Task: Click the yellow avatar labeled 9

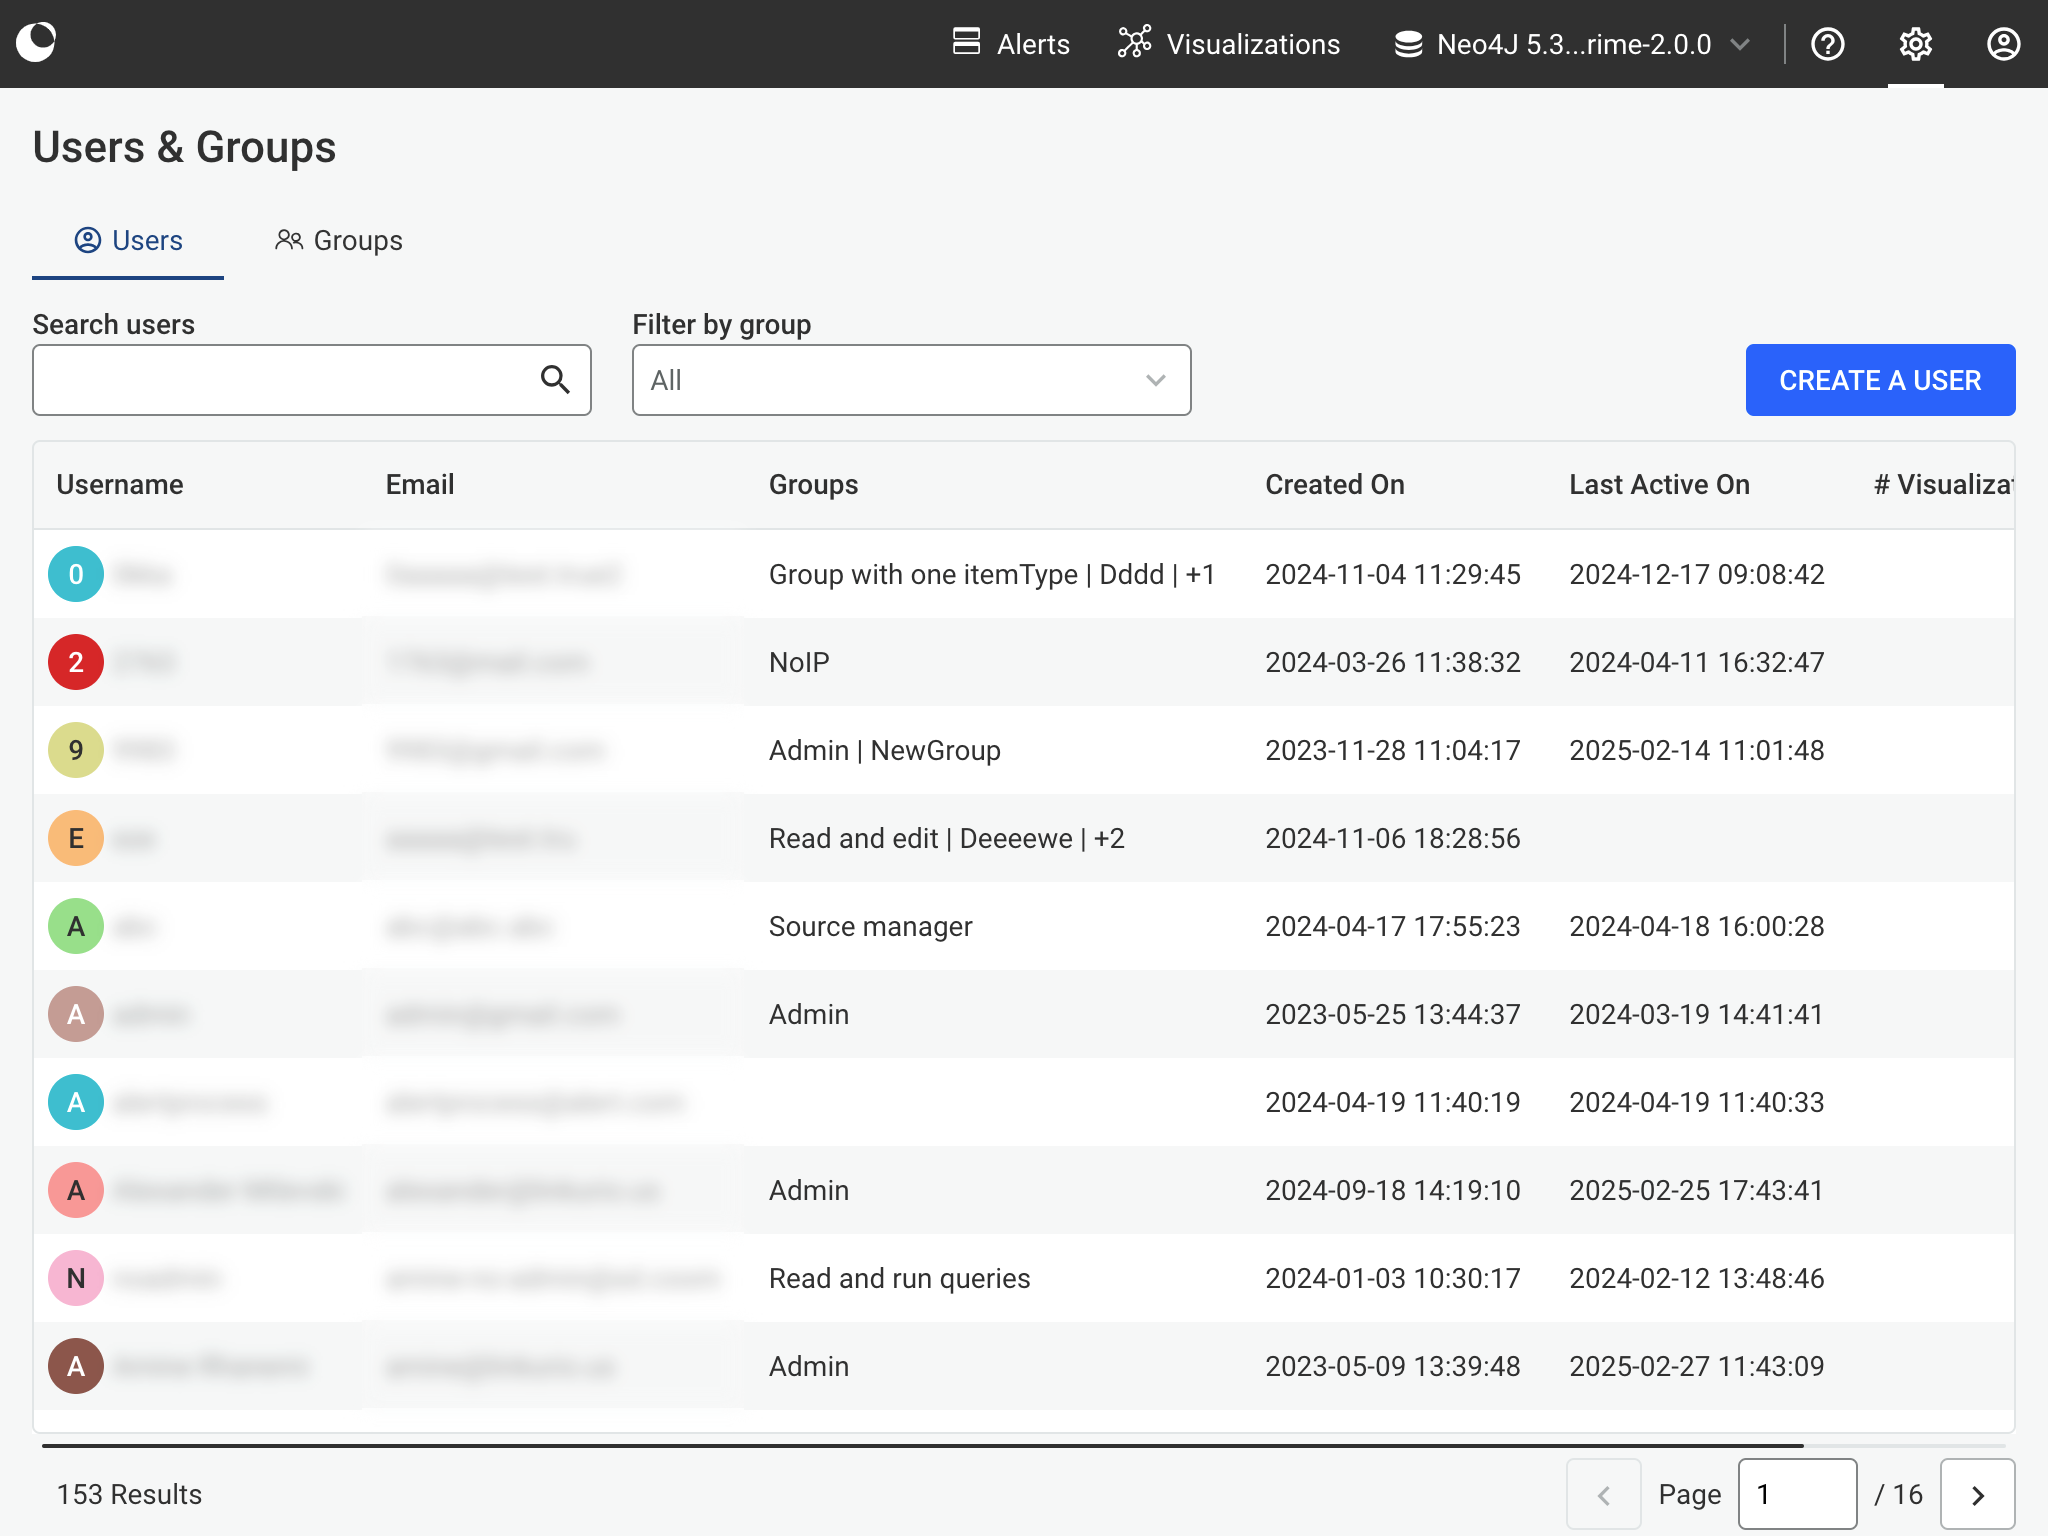Action: tap(76, 750)
